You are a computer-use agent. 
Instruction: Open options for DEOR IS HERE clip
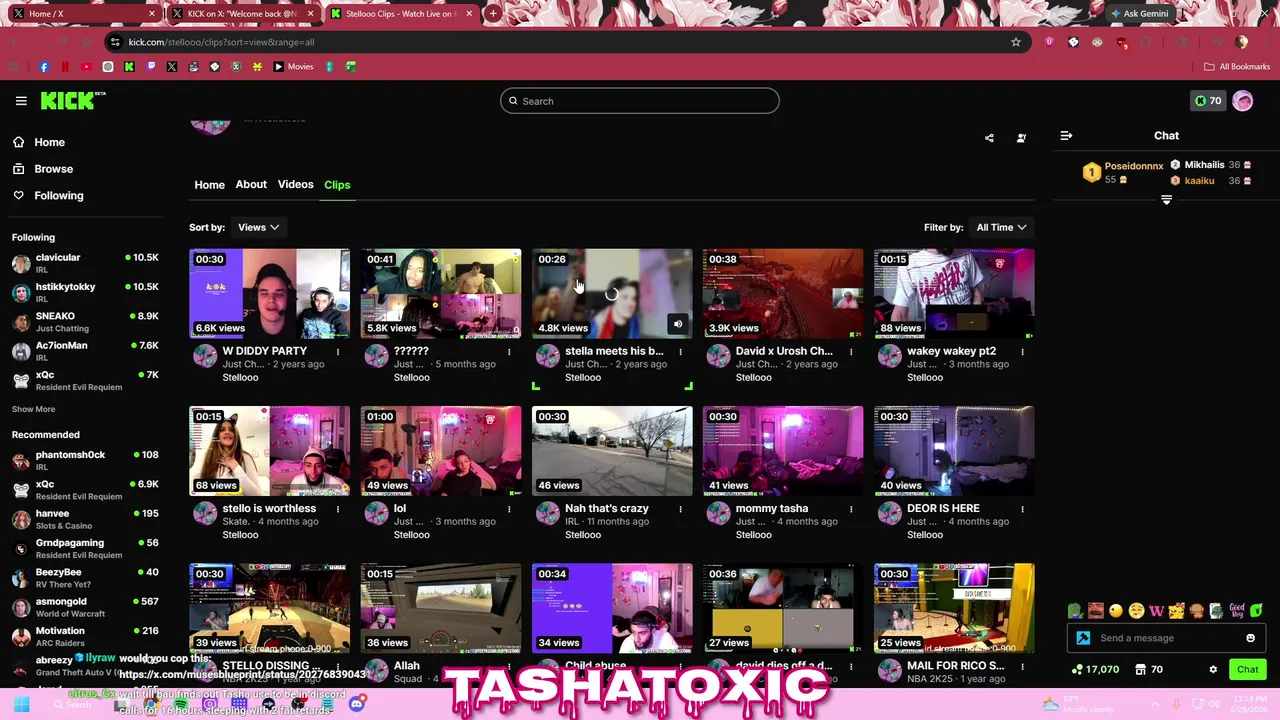(1022, 509)
